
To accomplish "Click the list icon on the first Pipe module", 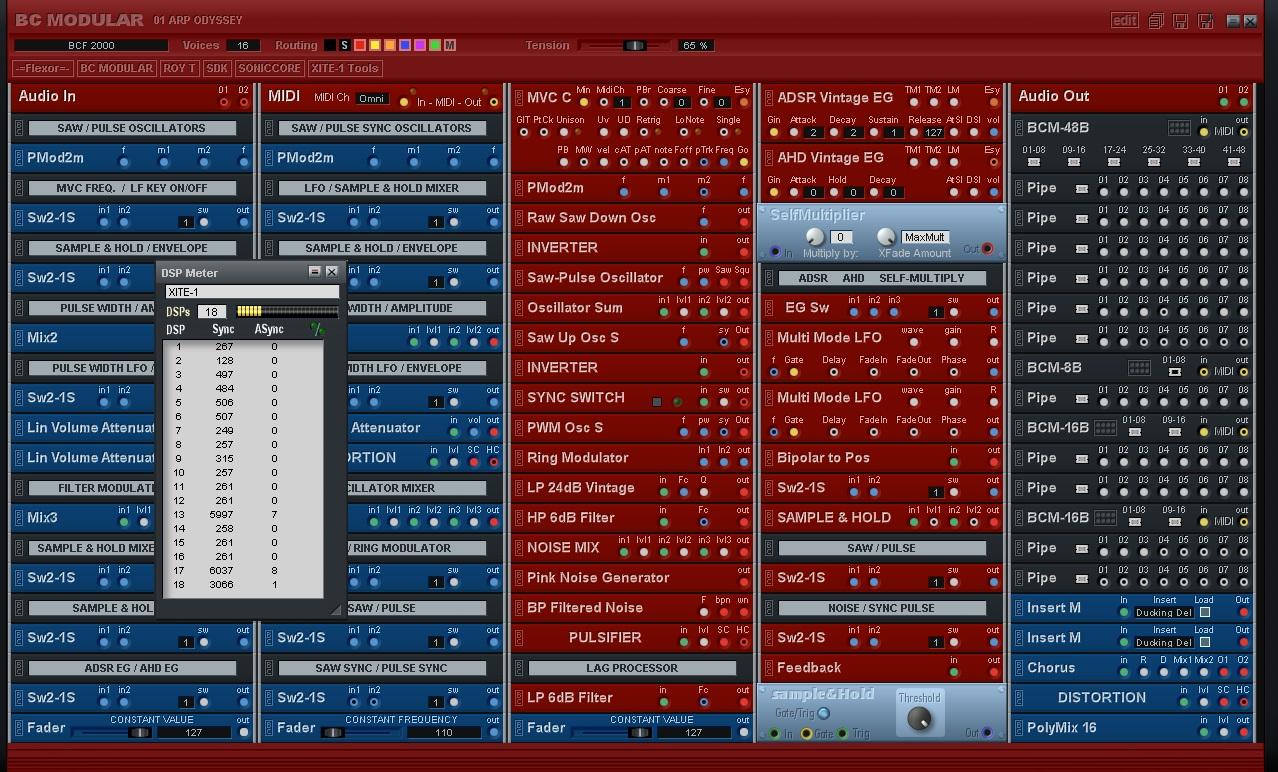I will coord(1082,189).
